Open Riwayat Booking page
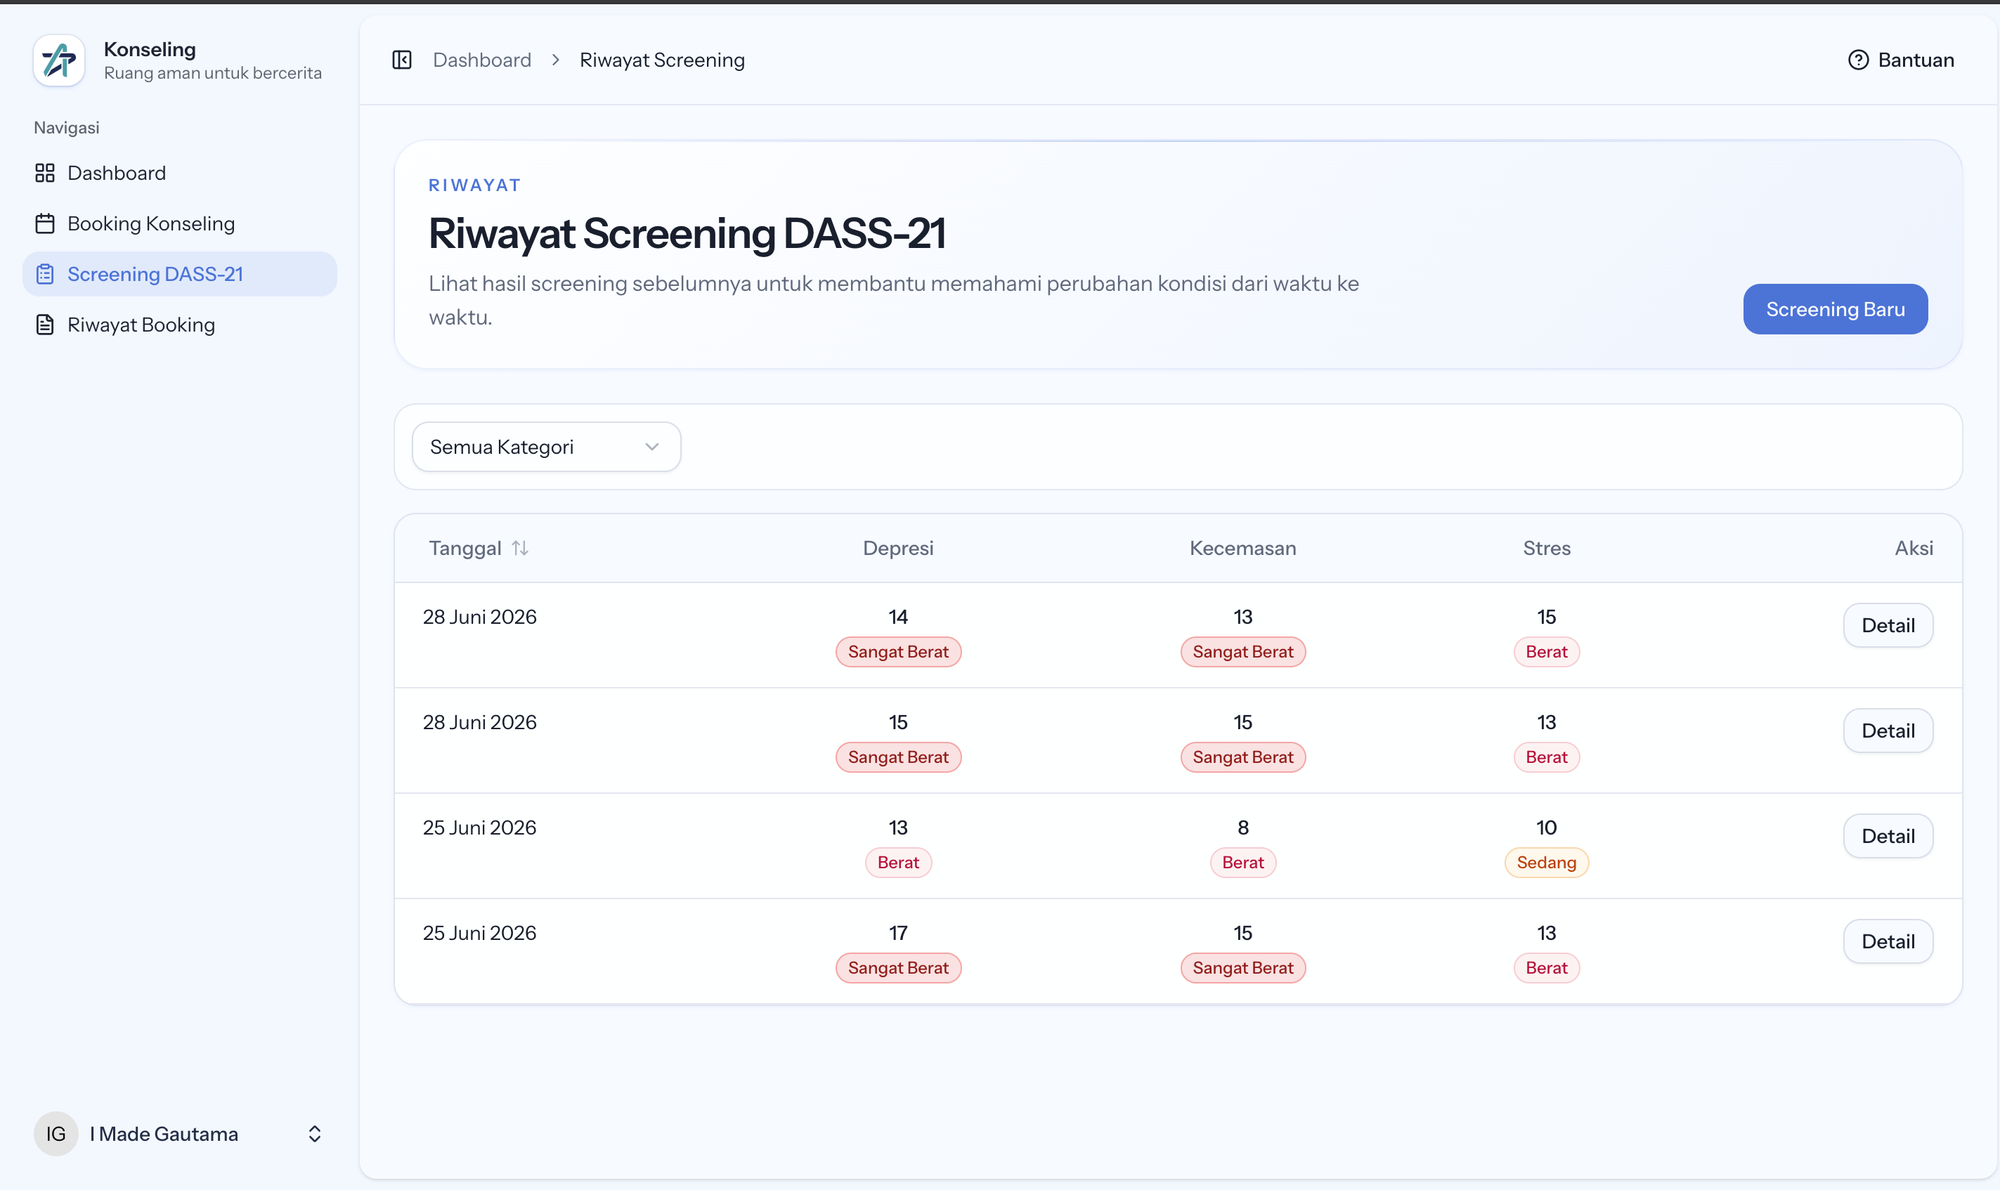 (180, 325)
